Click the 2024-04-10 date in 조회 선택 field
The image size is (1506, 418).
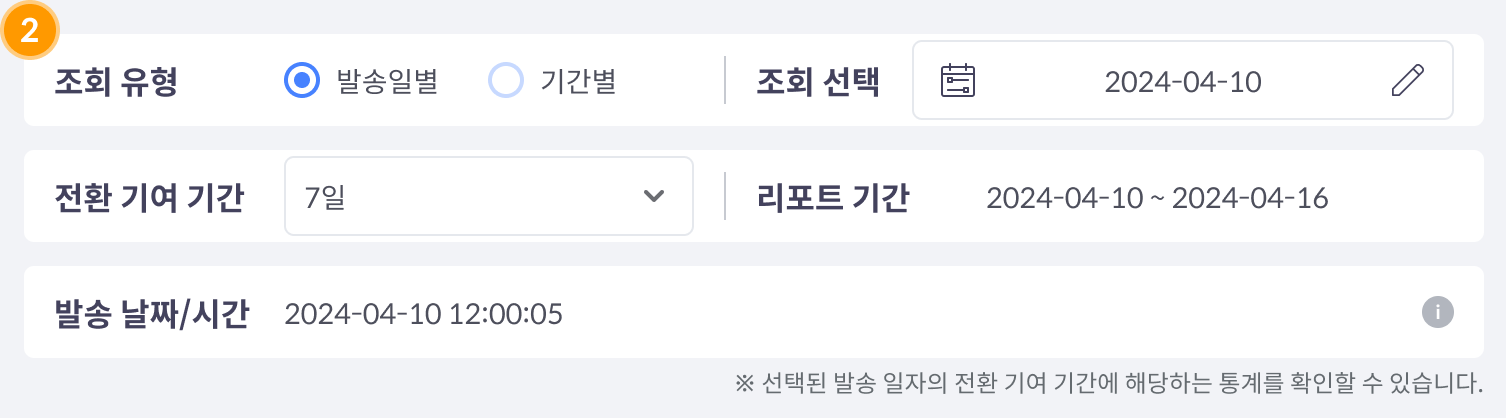[1182, 82]
